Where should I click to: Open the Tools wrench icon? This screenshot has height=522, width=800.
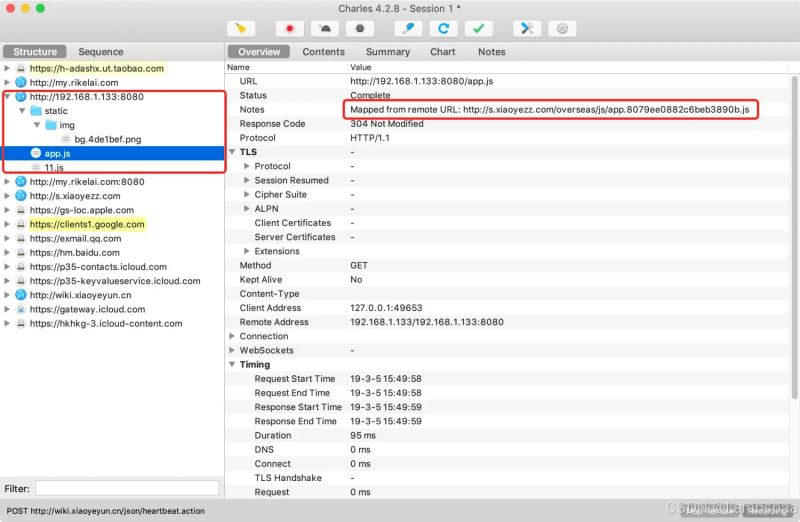coord(527,28)
